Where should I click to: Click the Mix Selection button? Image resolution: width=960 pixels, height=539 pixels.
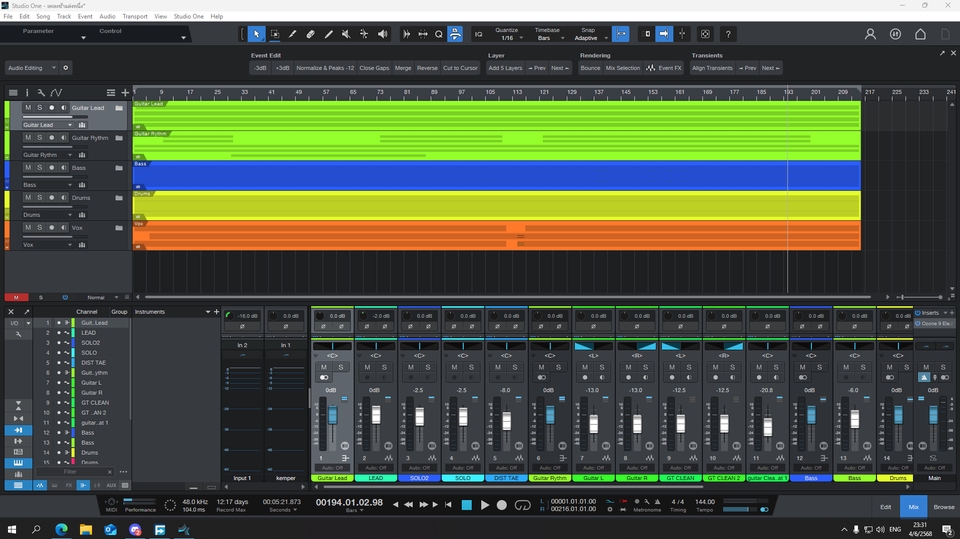click(623, 68)
